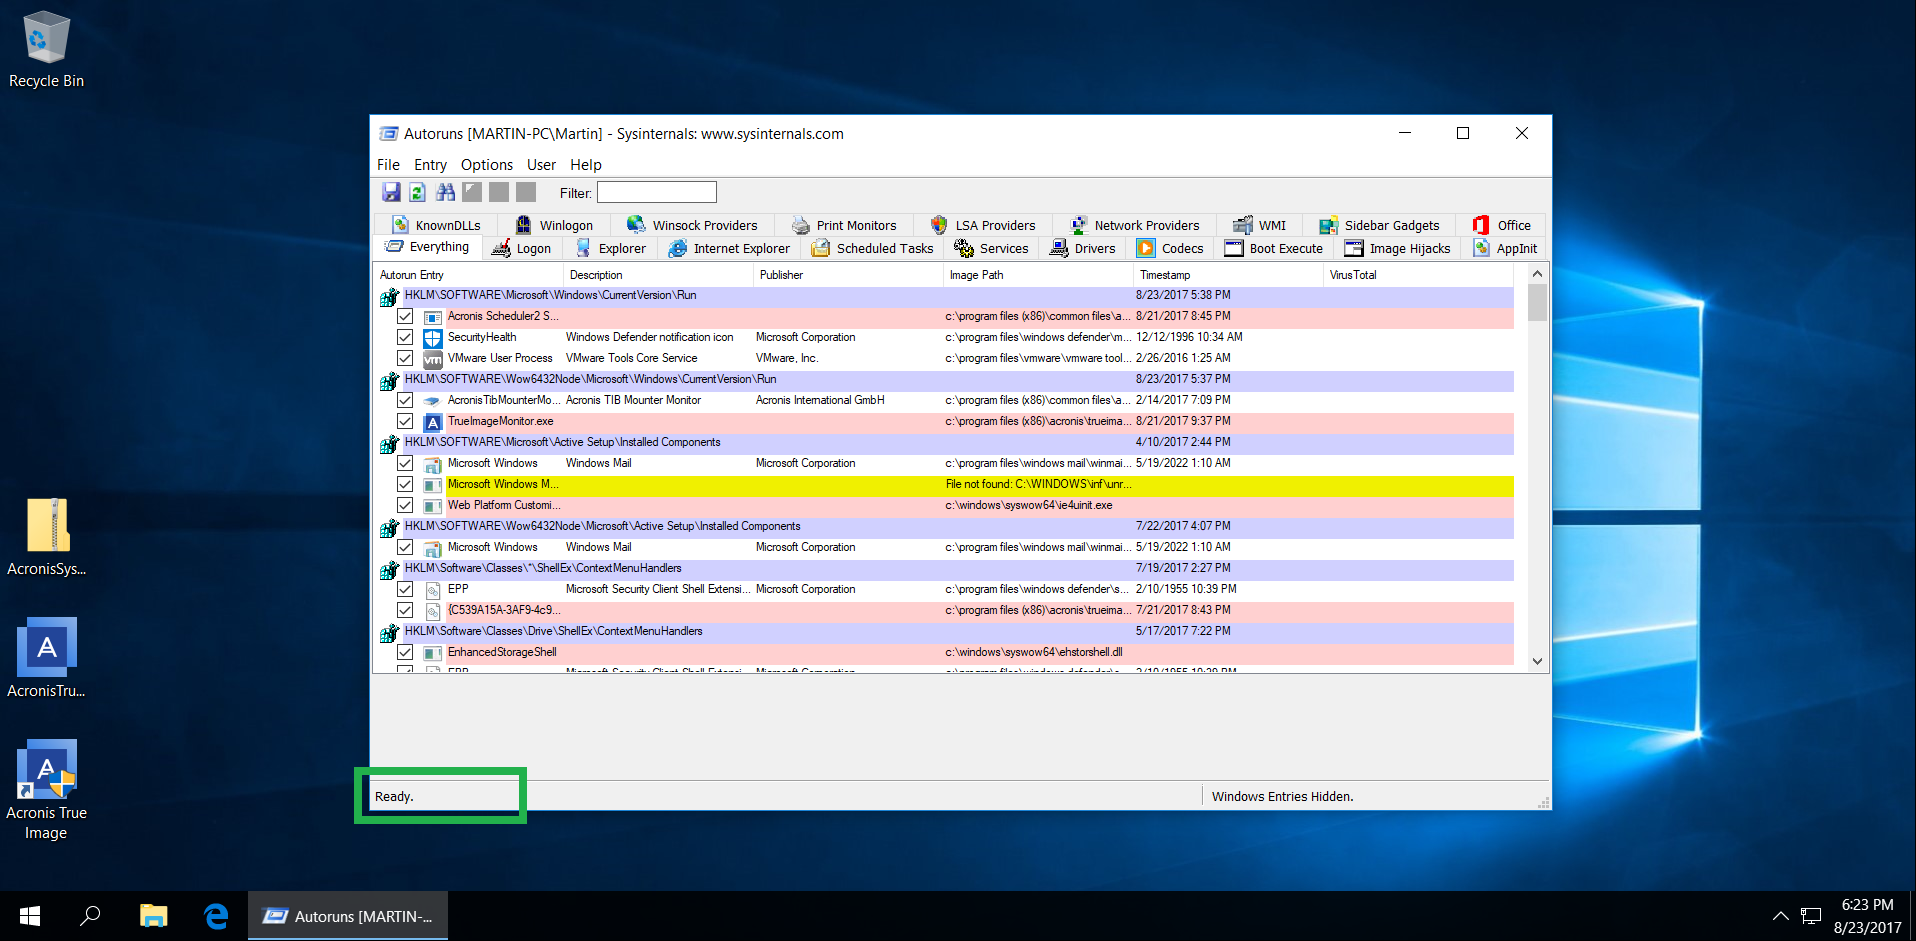
Task: Switch to the Boot Execute tab
Action: (1274, 248)
